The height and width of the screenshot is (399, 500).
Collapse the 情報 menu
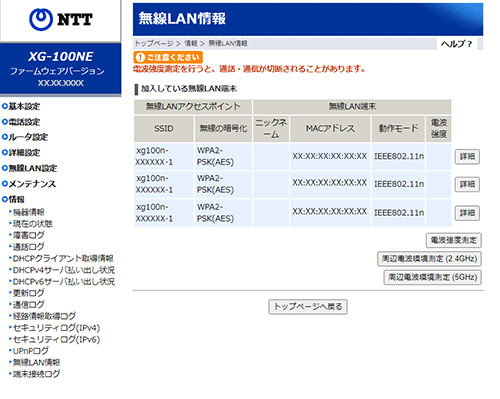[13, 199]
